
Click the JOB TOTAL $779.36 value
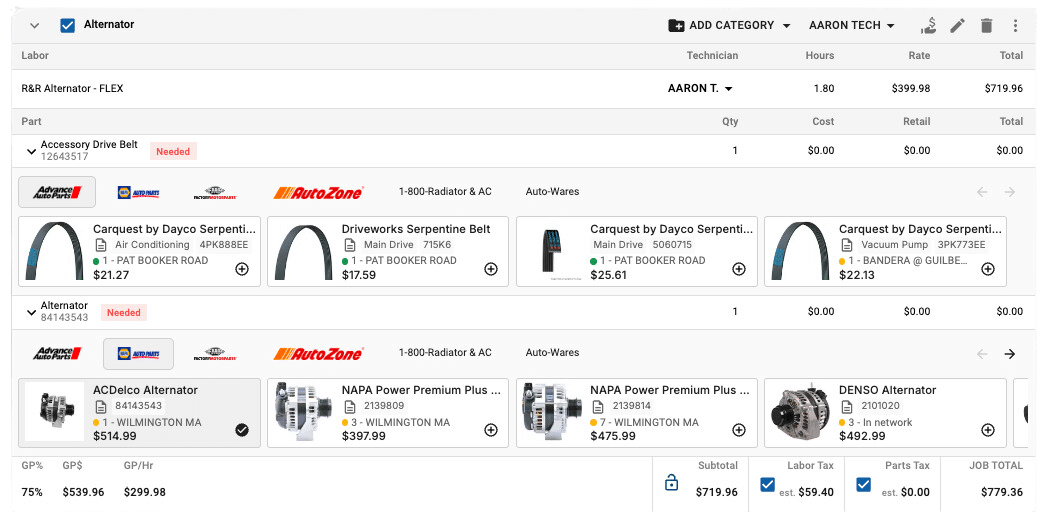click(1002, 492)
